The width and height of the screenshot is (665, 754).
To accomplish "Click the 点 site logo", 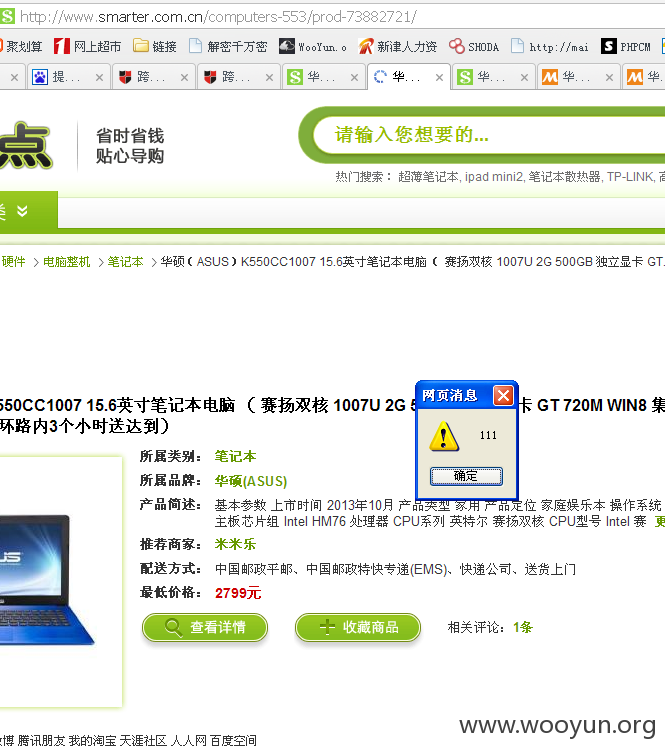I will coord(25,146).
